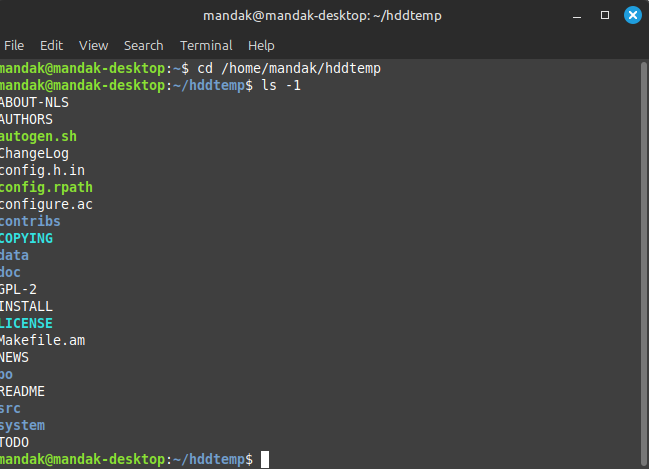Click the LICENSE entry
The image size is (649, 469).
[26, 323]
